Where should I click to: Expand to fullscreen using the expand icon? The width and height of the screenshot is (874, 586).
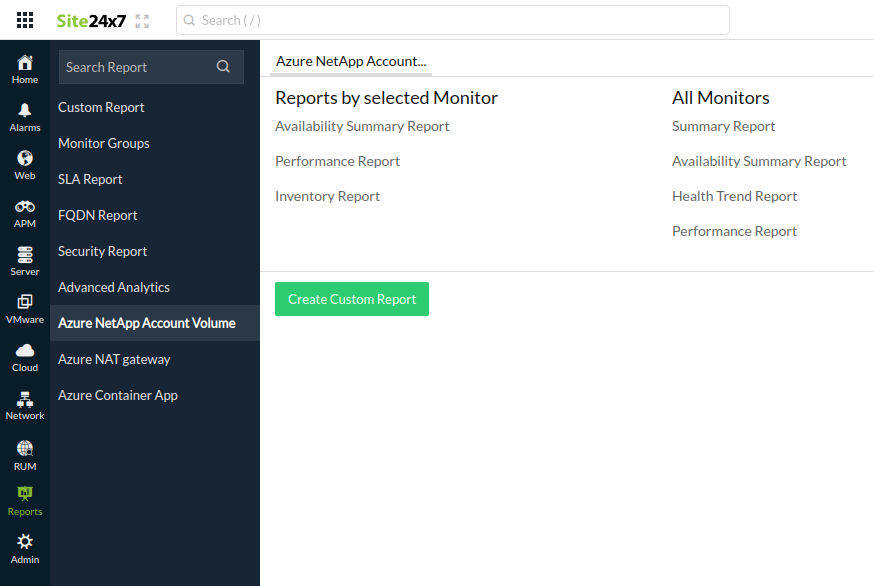[144, 19]
